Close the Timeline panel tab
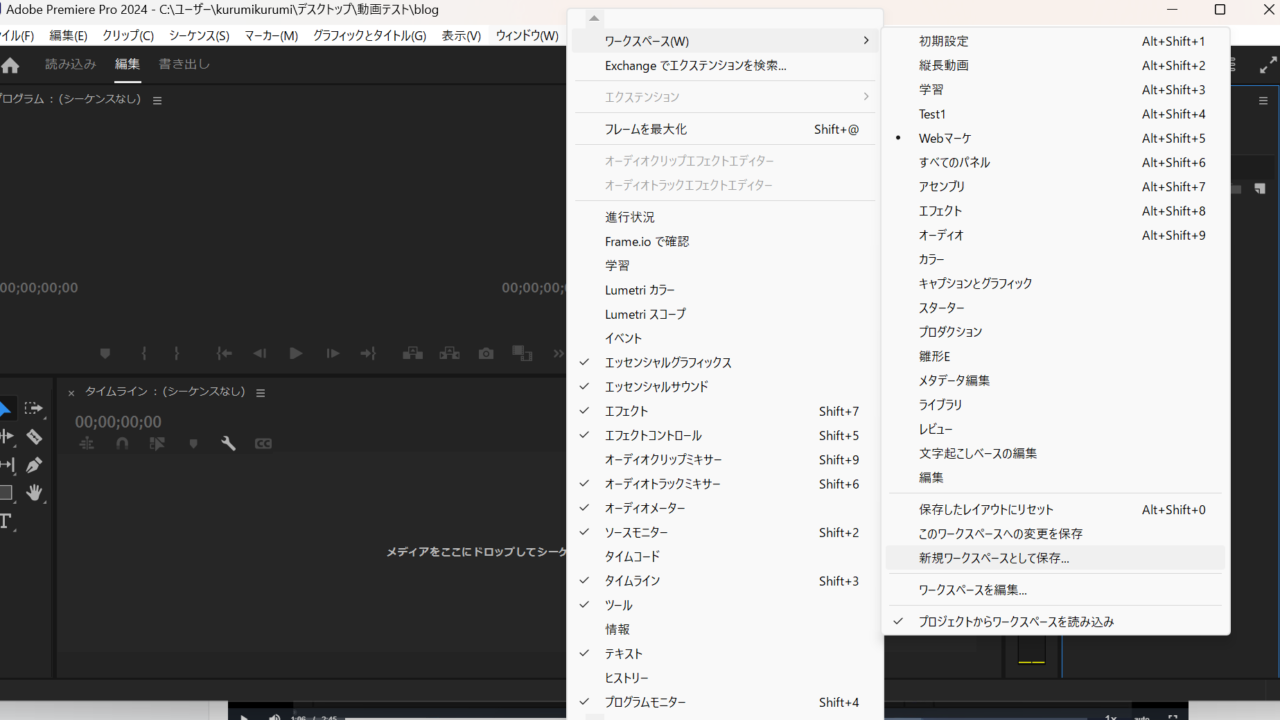This screenshot has height=720, width=1280. pos(71,393)
